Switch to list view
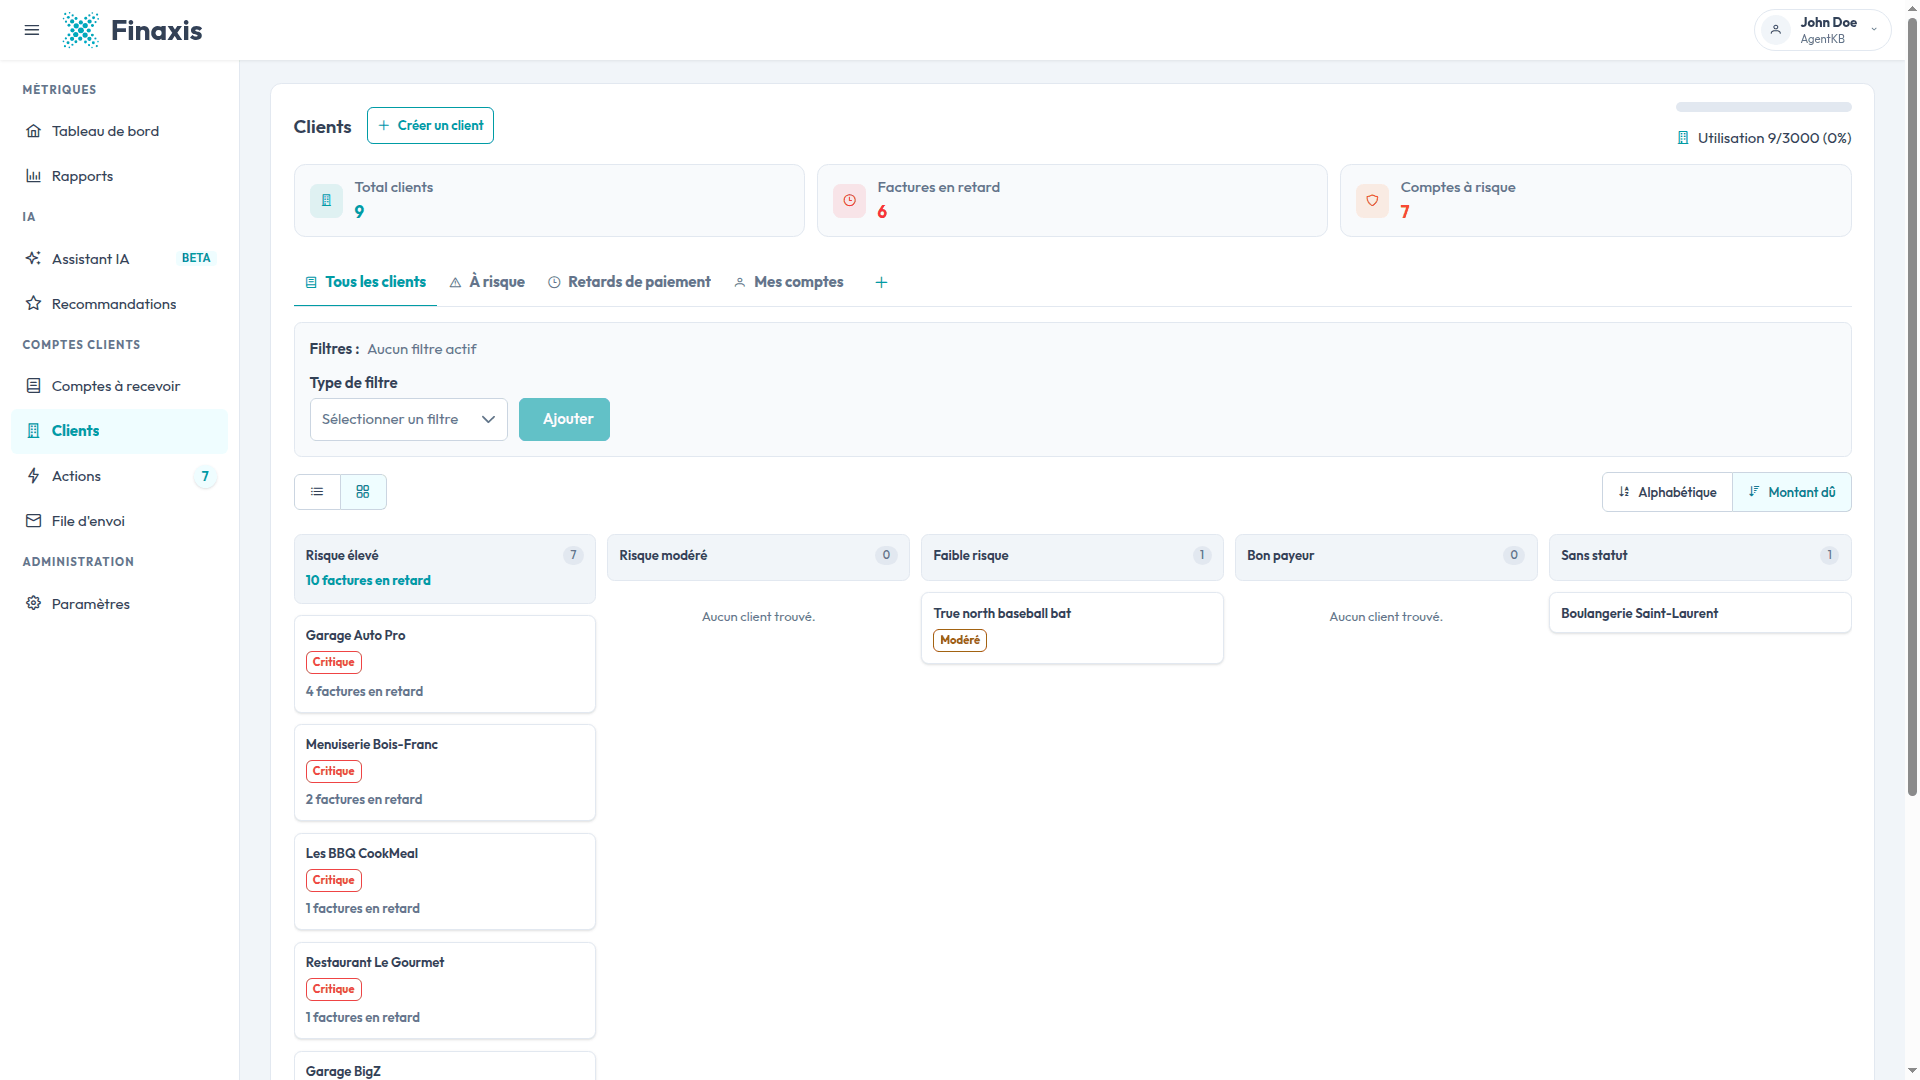The height and width of the screenshot is (1080, 1920). pos(317,492)
